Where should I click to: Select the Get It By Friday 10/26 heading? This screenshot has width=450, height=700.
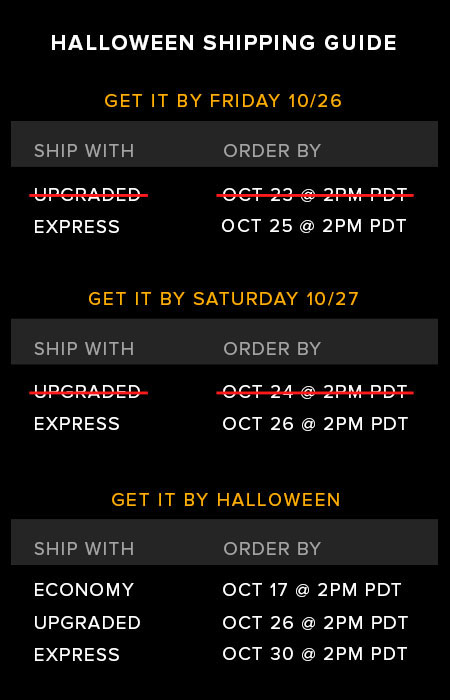(223, 101)
